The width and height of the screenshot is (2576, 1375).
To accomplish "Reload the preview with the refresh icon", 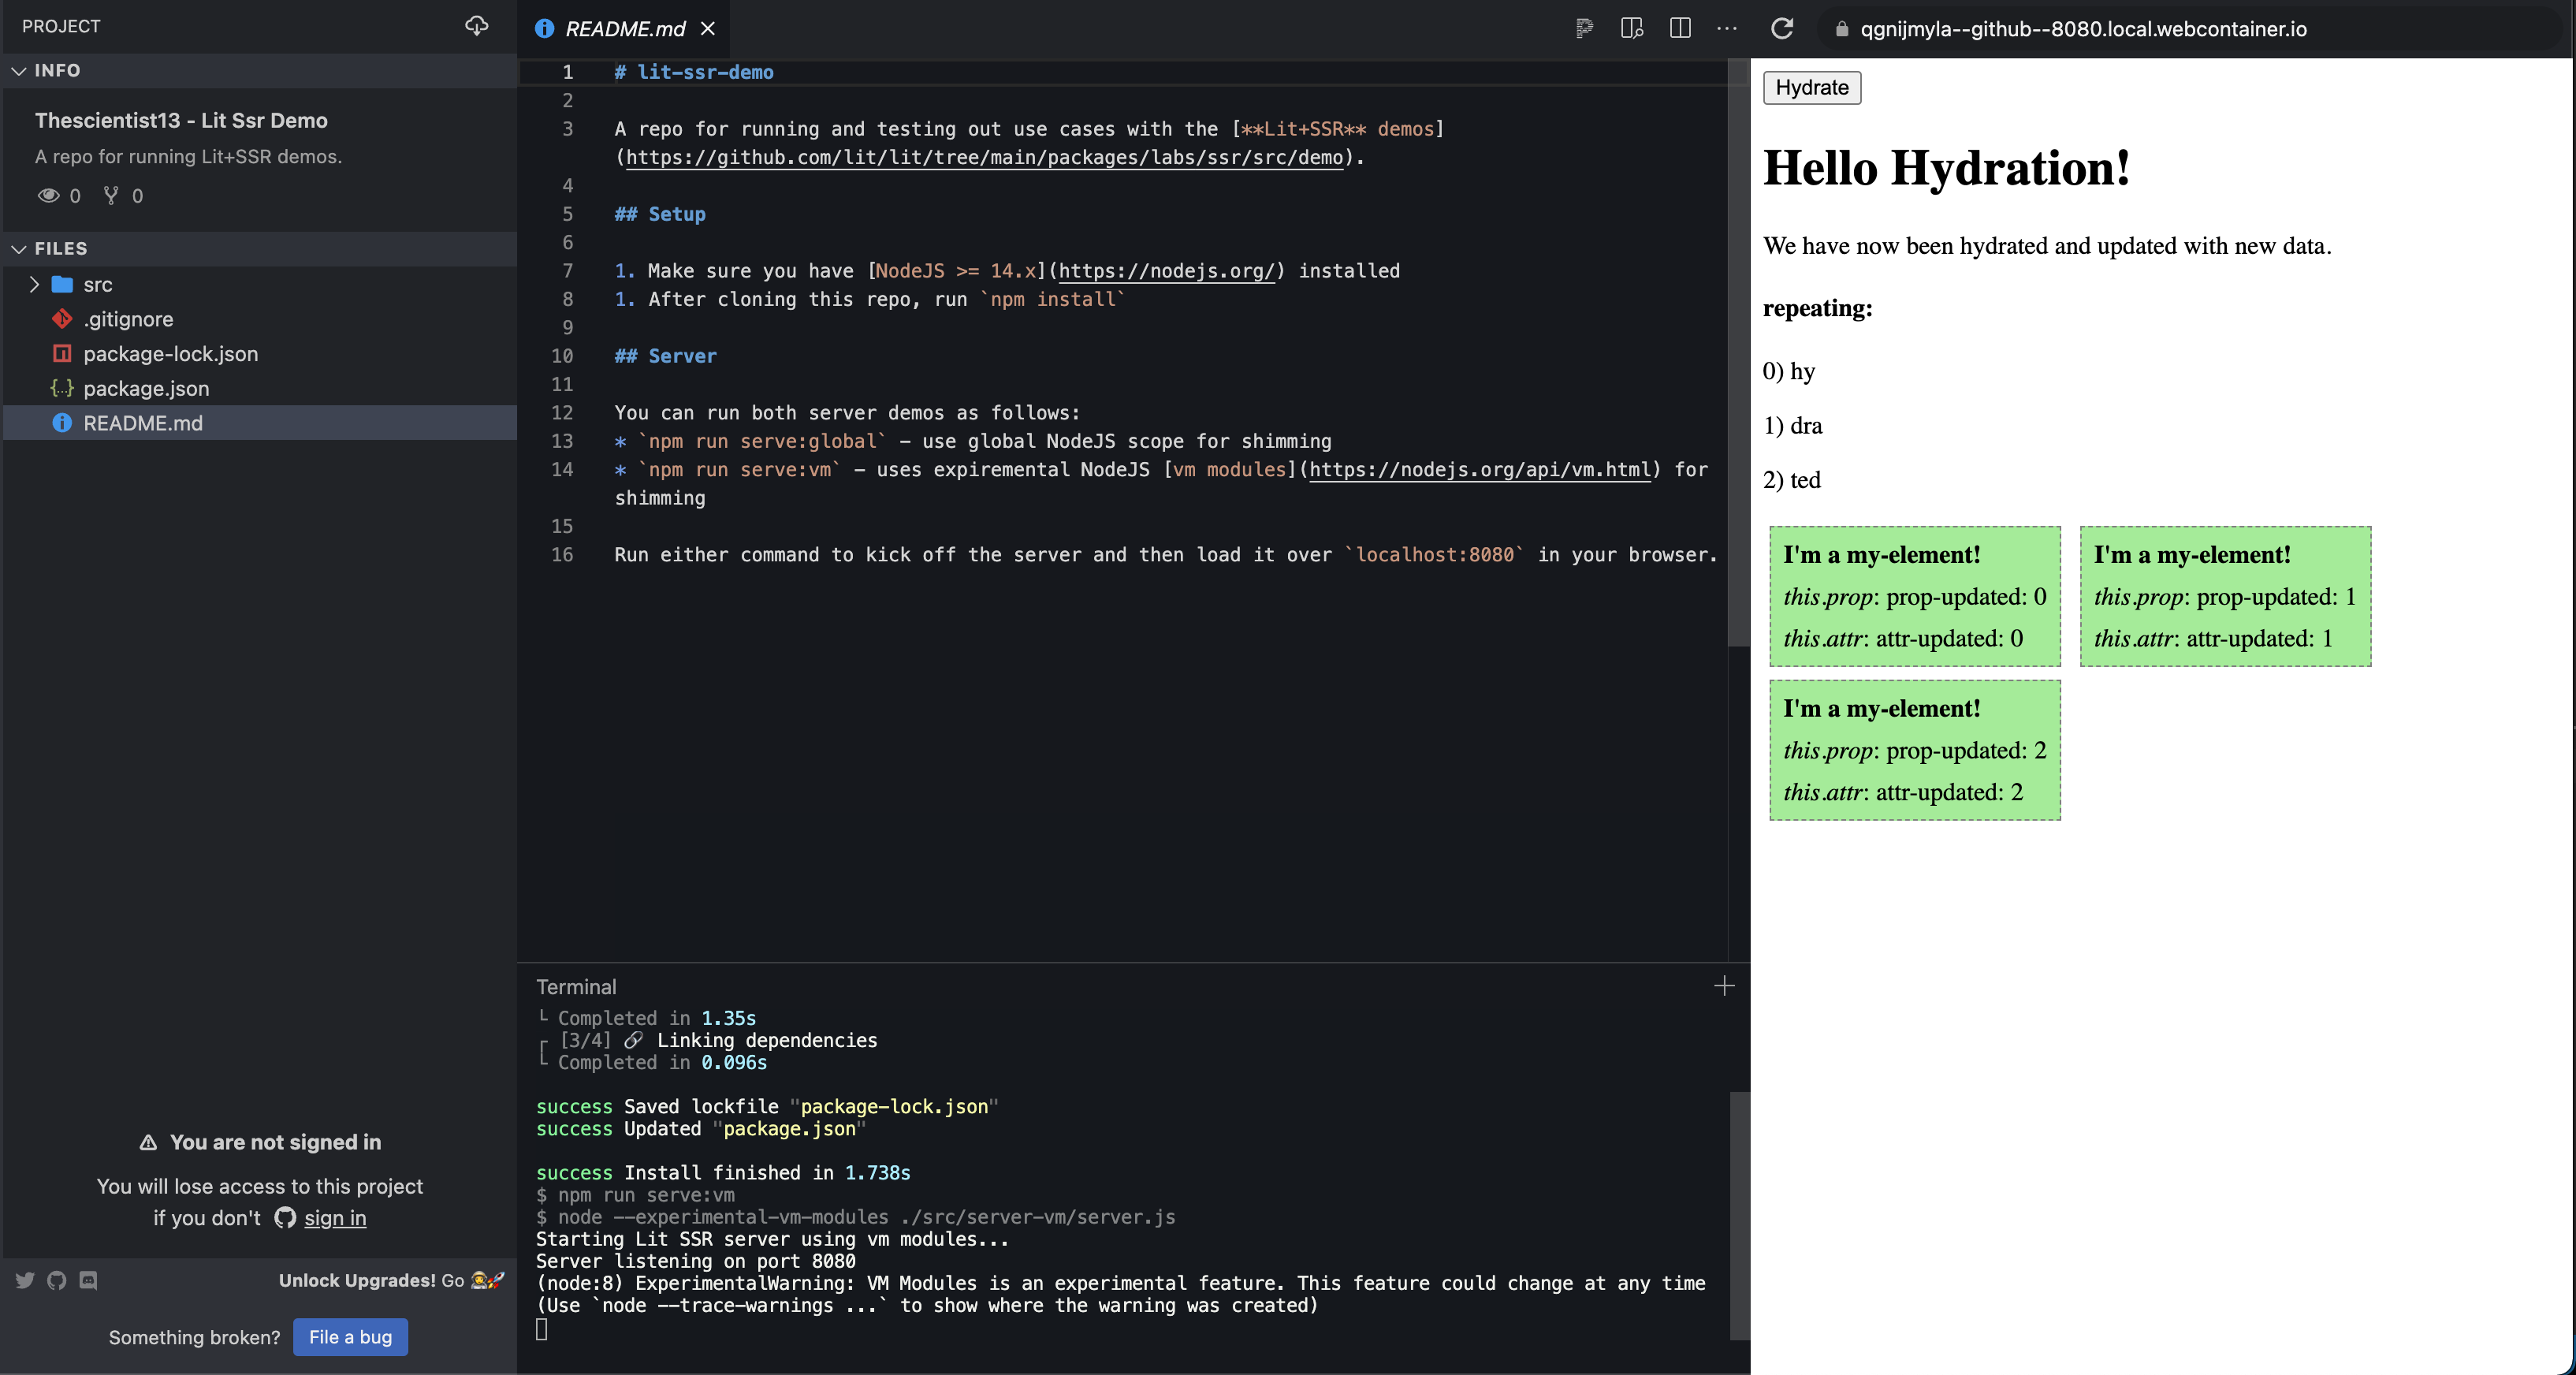I will (1782, 28).
